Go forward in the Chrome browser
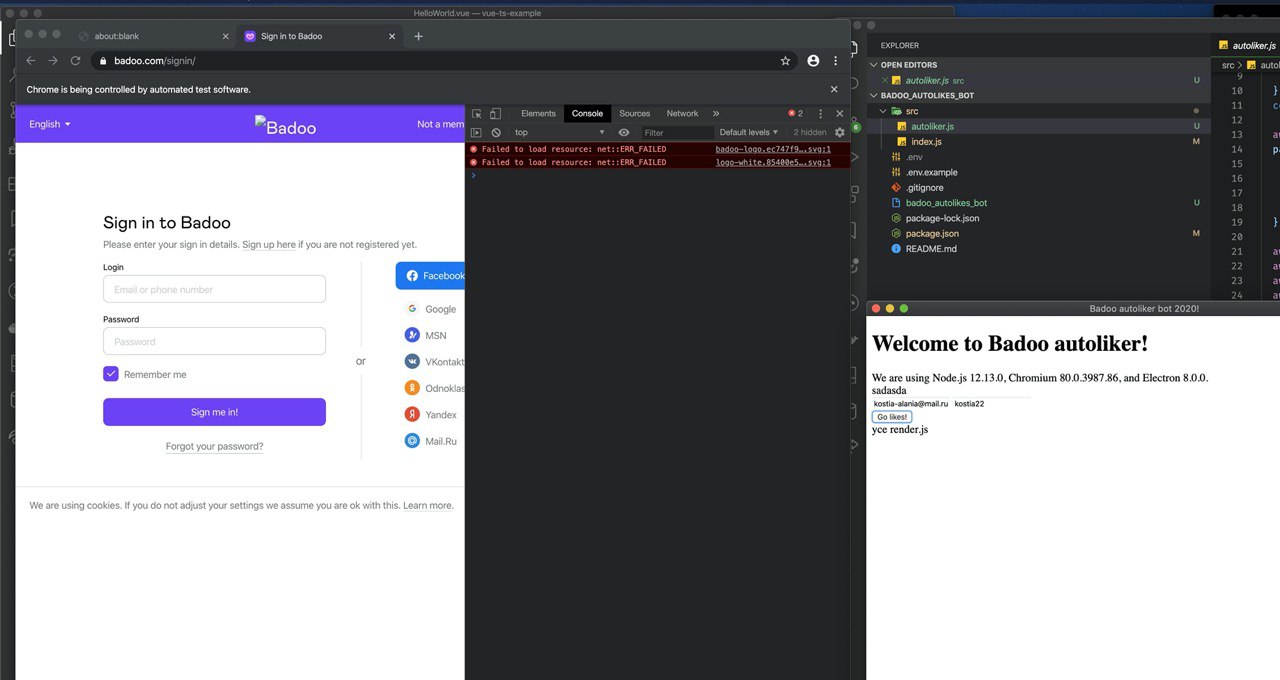Screen dimensions: 1280x680 pyautogui.click(x=53, y=61)
